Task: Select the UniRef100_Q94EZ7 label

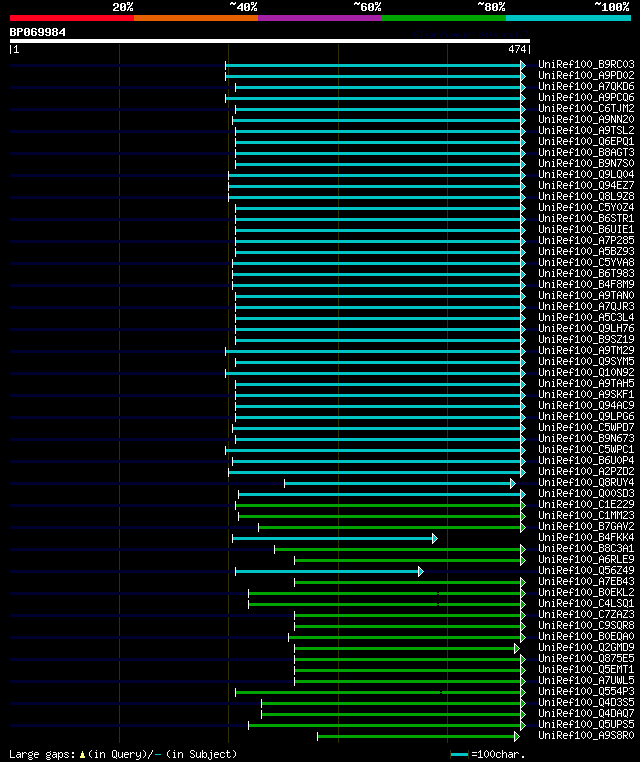Action: (586, 185)
